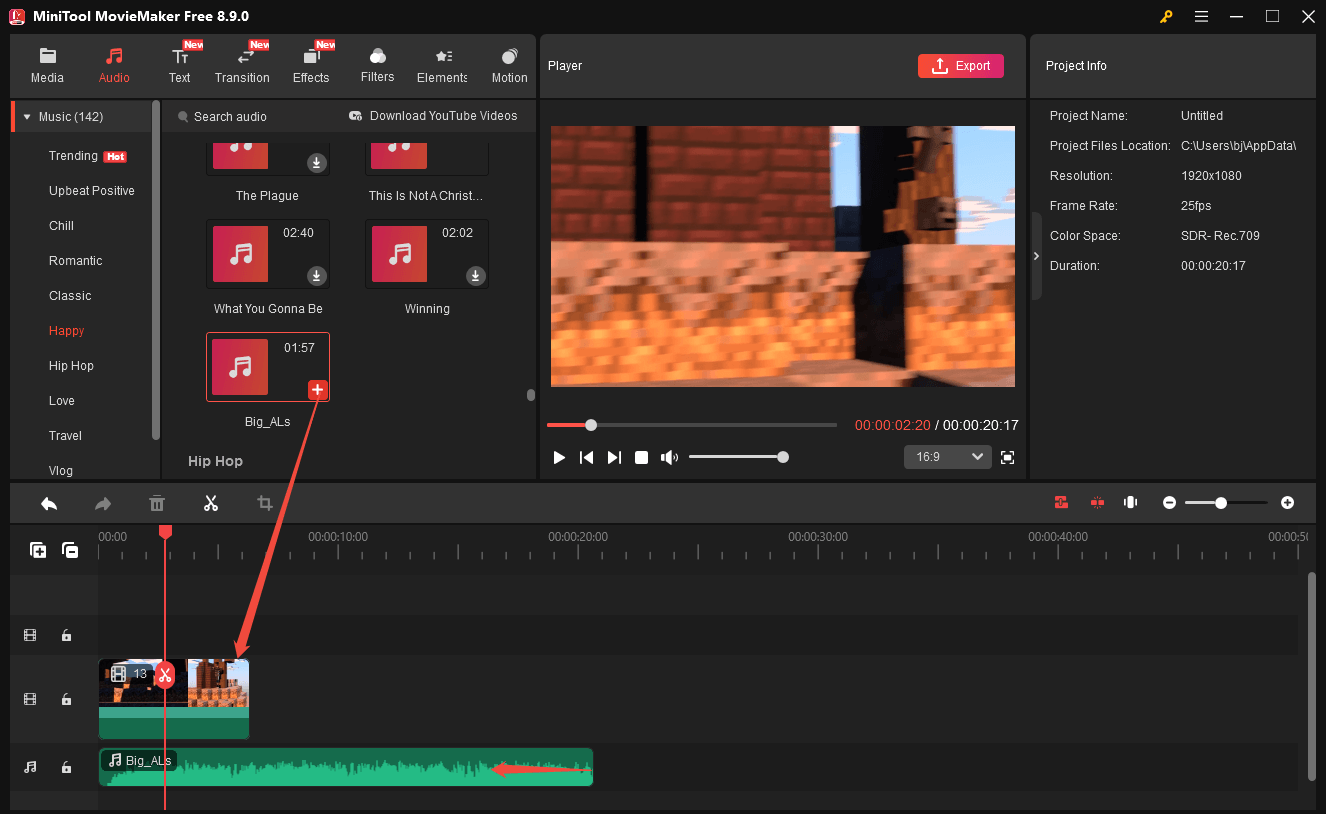
Task: Select the crop tool icon
Action: click(x=265, y=503)
